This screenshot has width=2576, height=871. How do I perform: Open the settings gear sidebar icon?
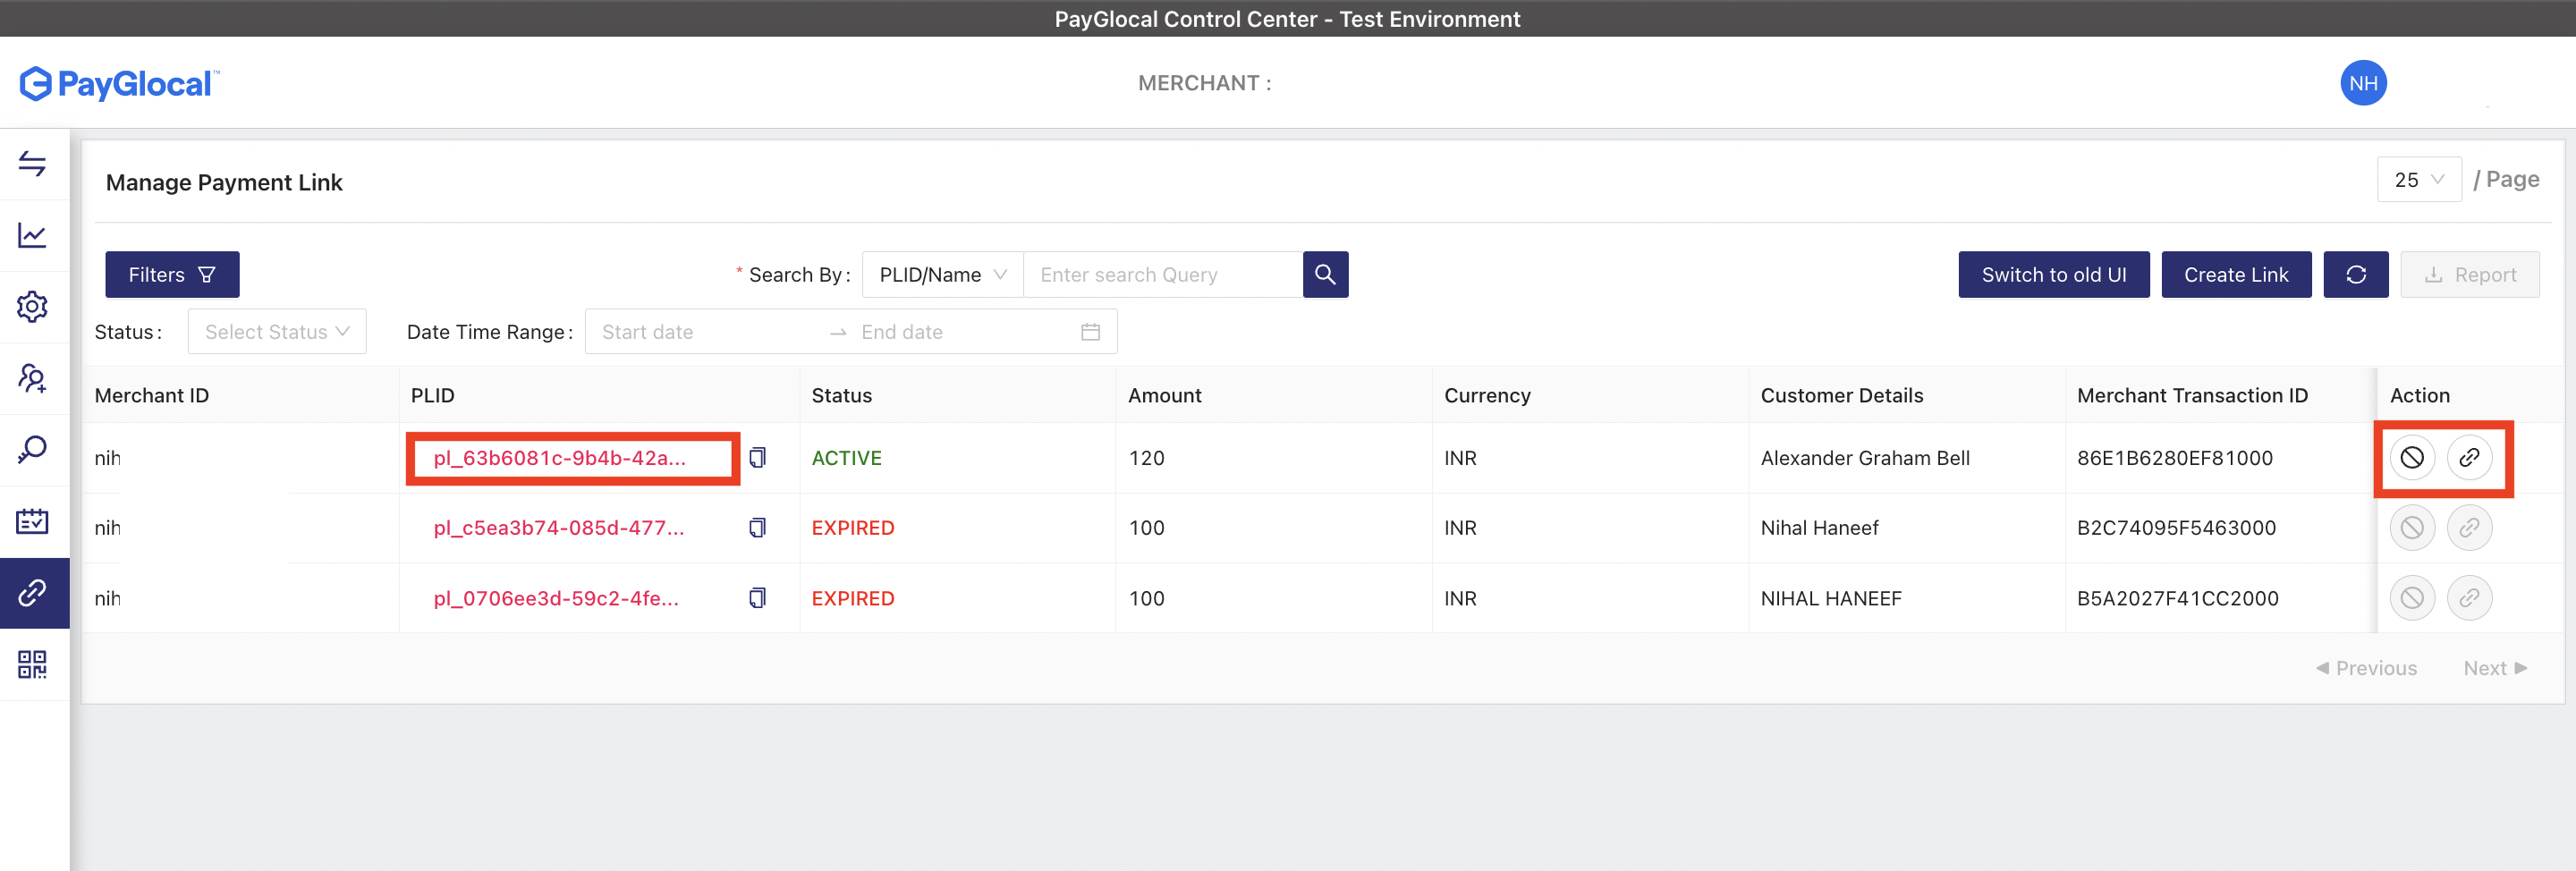coord(33,307)
